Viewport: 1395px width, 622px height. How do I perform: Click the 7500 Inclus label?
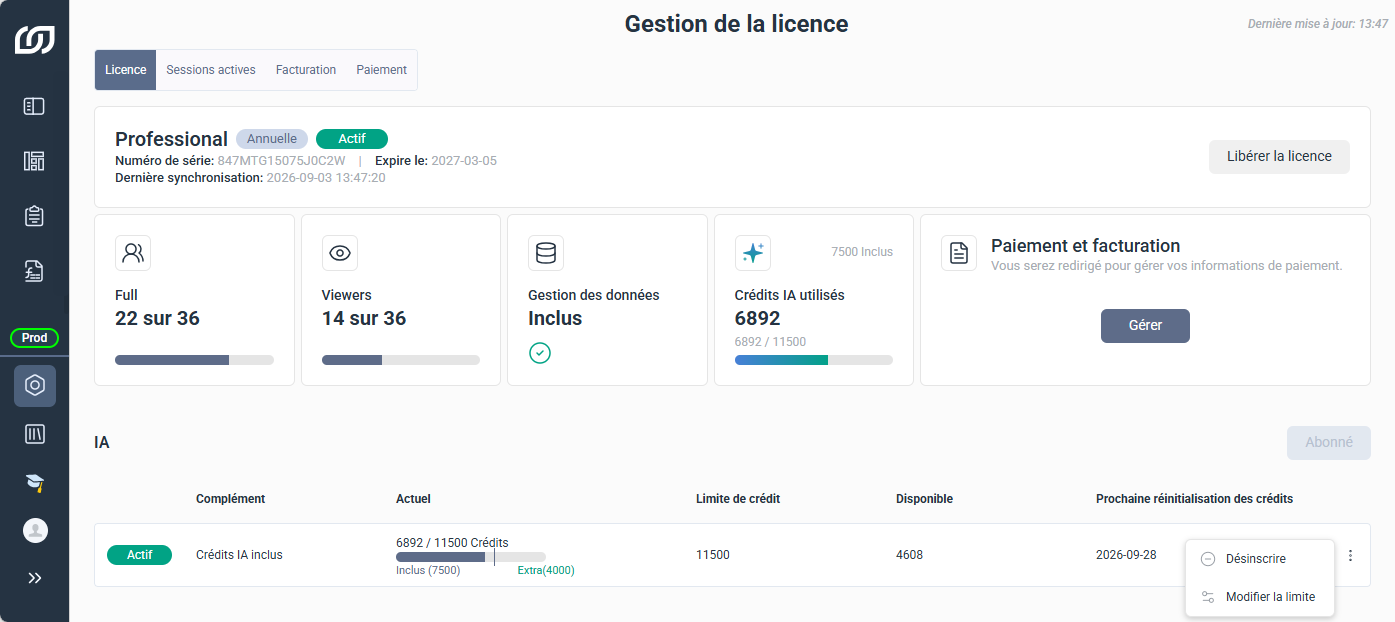tap(862, 252)
